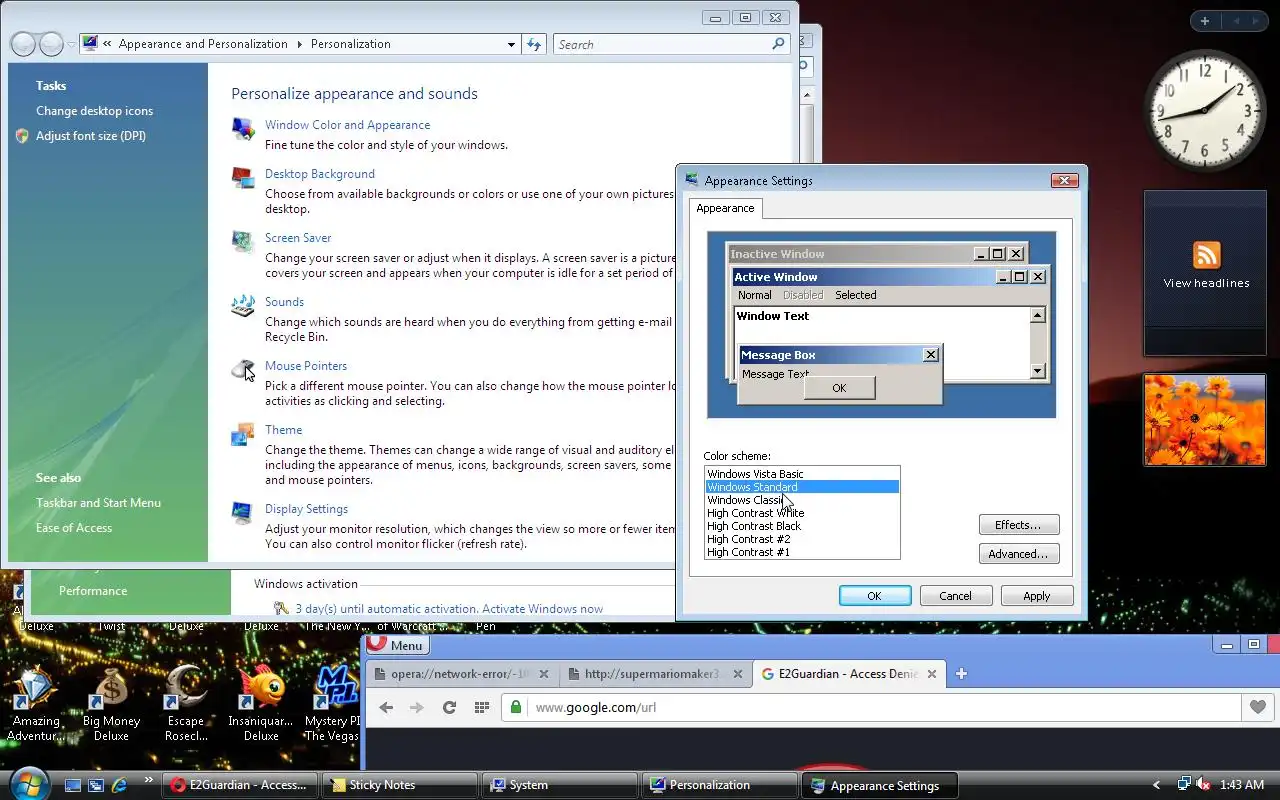Expand Quick Launch overflow chevron
1280x800 pixels.
(x=149, y=780)
